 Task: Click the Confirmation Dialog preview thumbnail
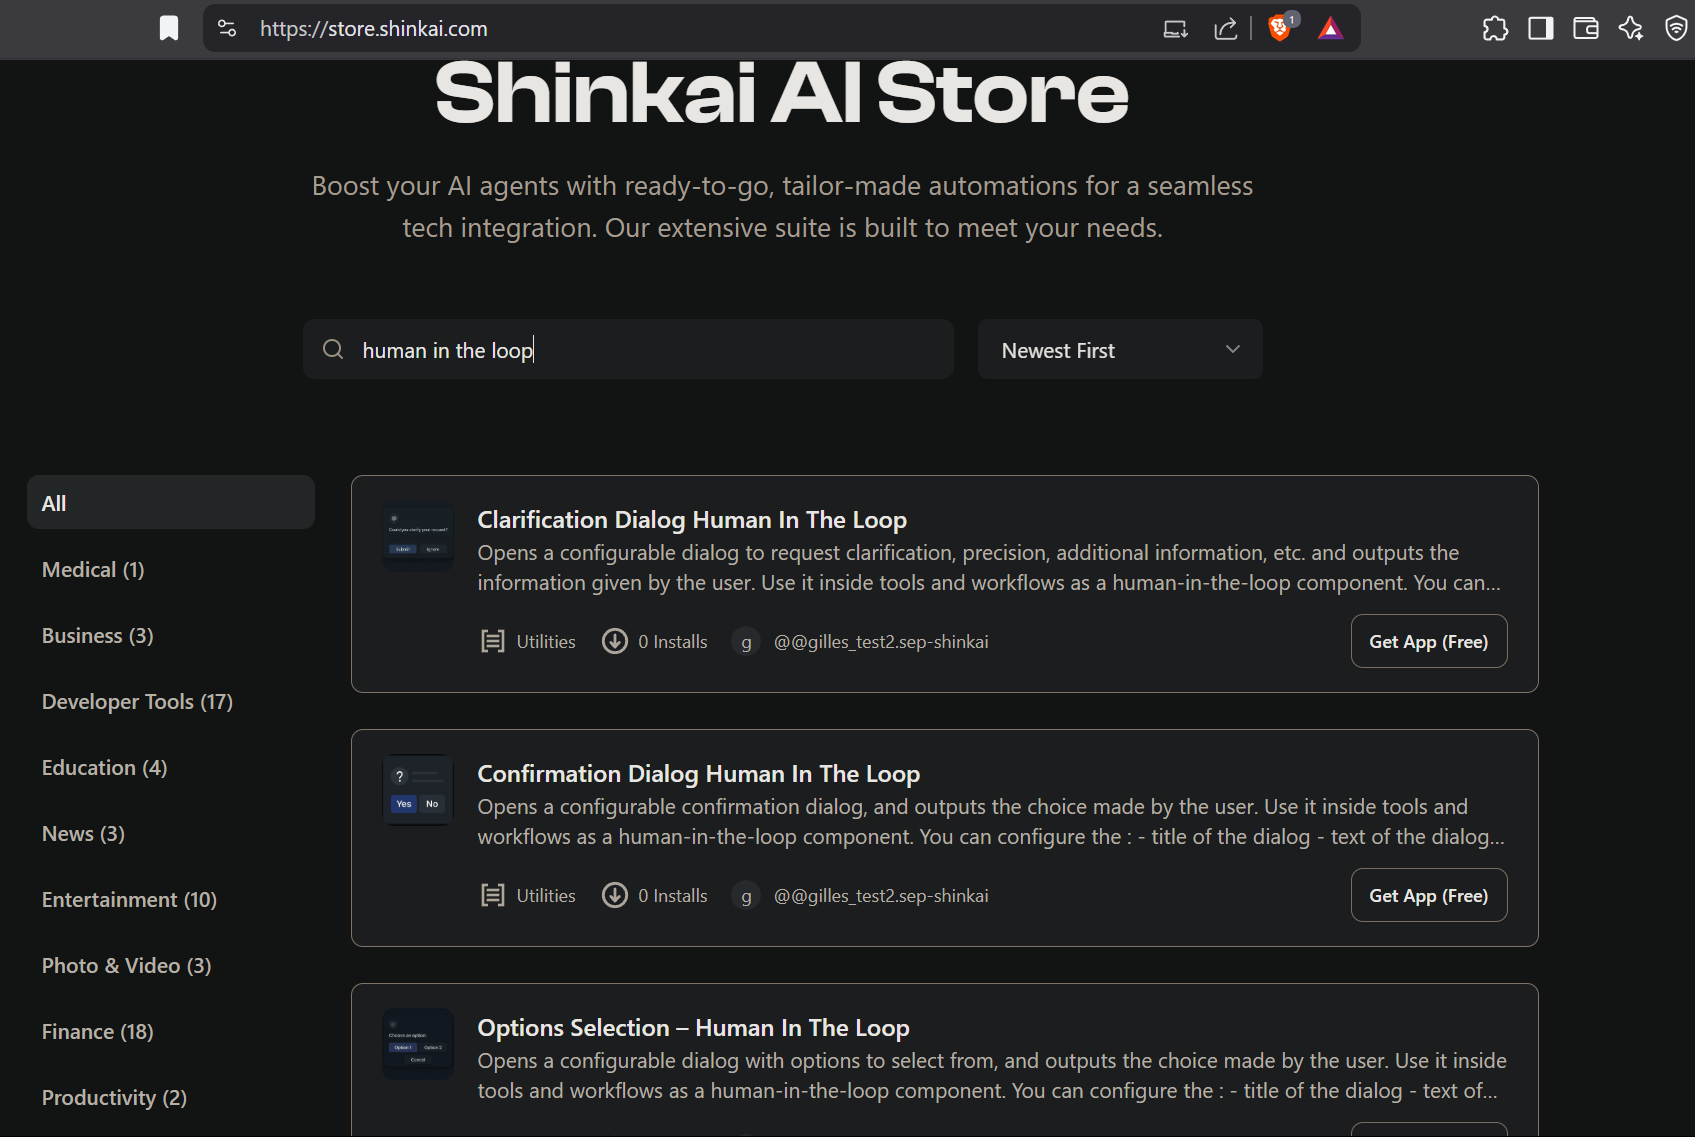coord(417,789)
